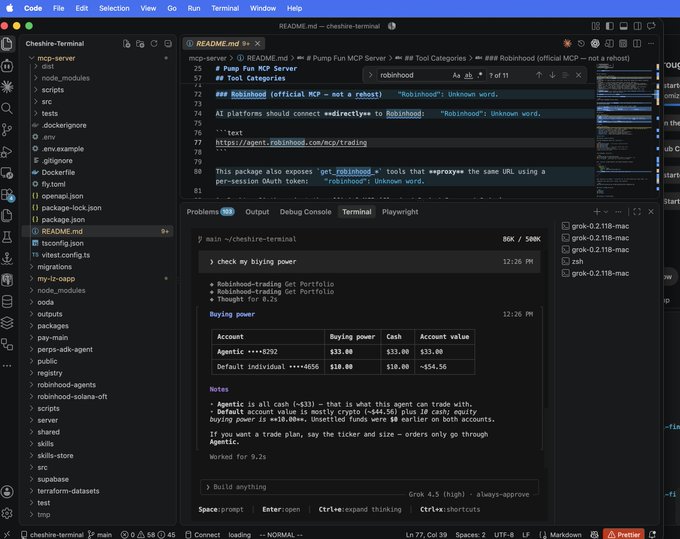Open the timeline history icon in editor toolbar

581,43
